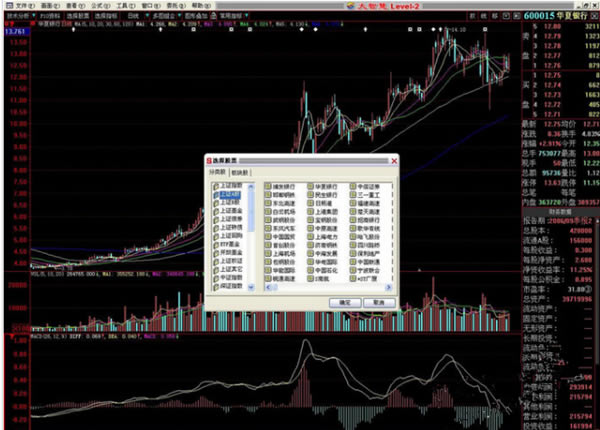Image resolution: width=600 pixels, height=430 pixels.
Task: Open the 公式 menu
Action: click(x=101, y=6)
